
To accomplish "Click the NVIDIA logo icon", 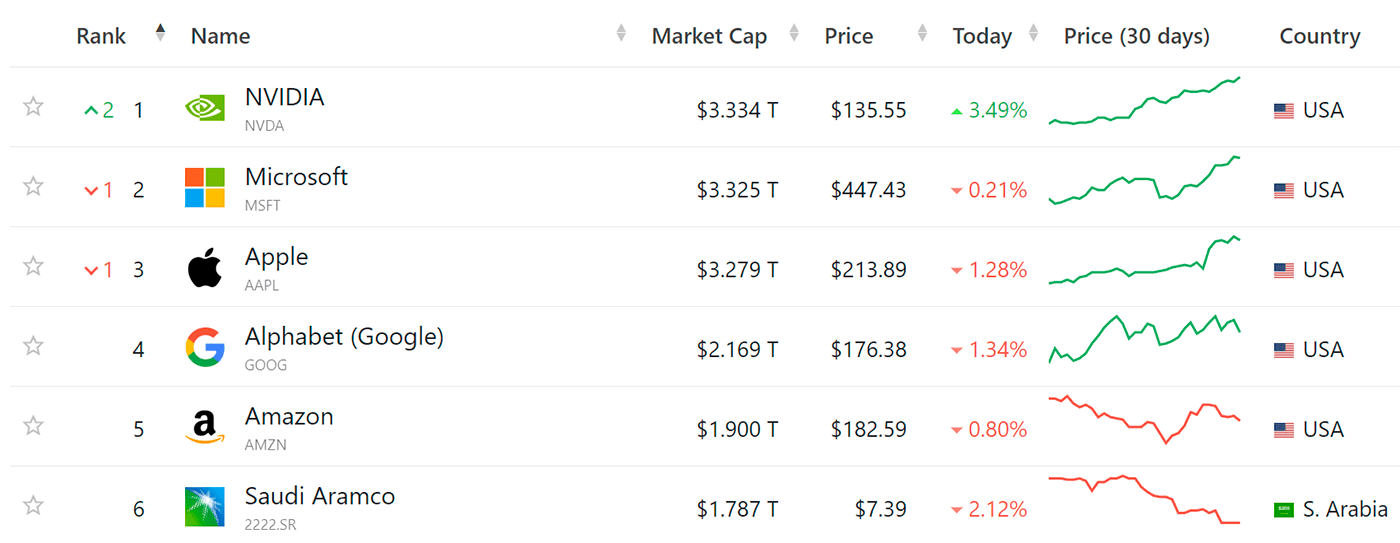I will coord(205,108).
